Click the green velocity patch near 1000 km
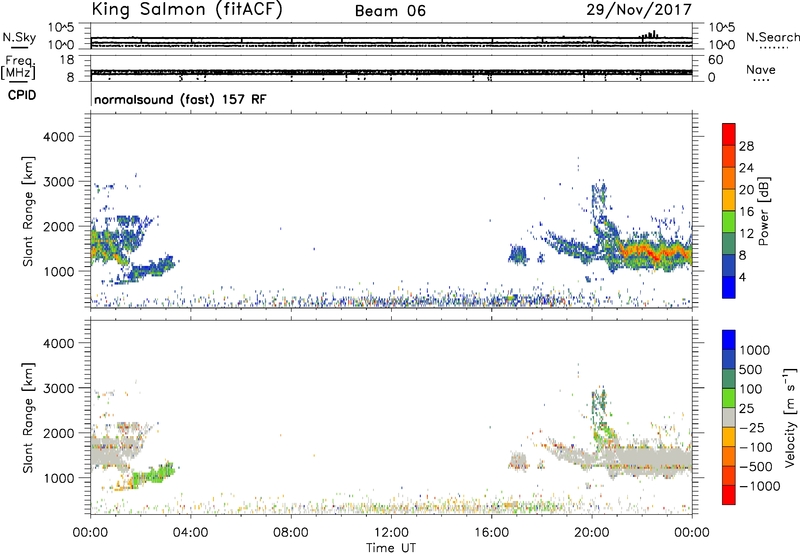800x554 pixels. (153, 475)
